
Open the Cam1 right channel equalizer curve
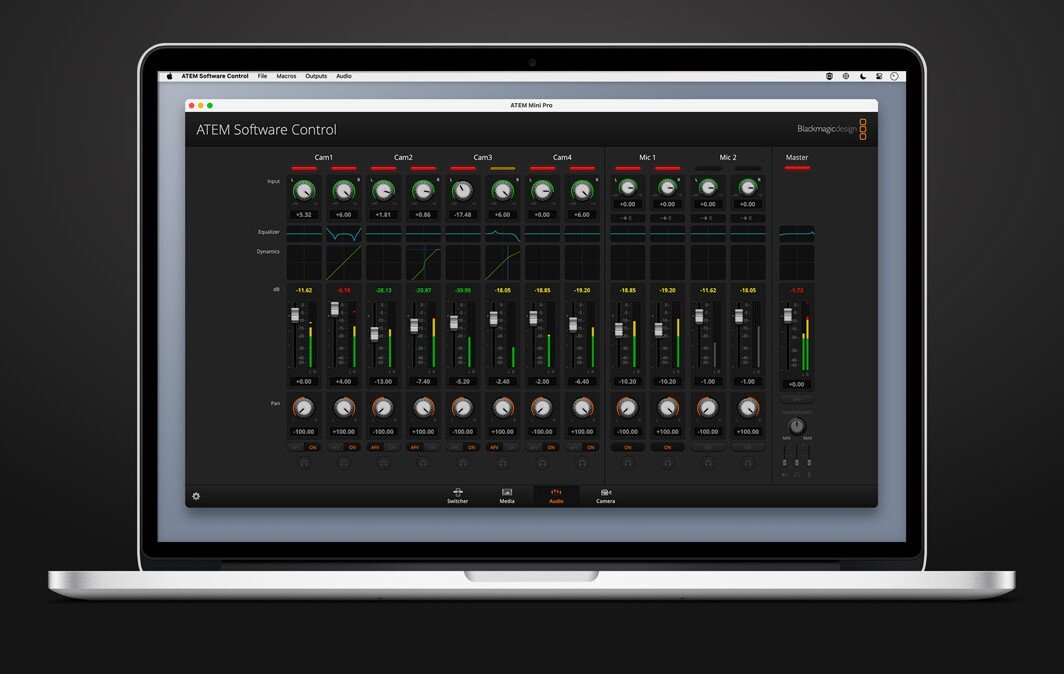(344, 233)
